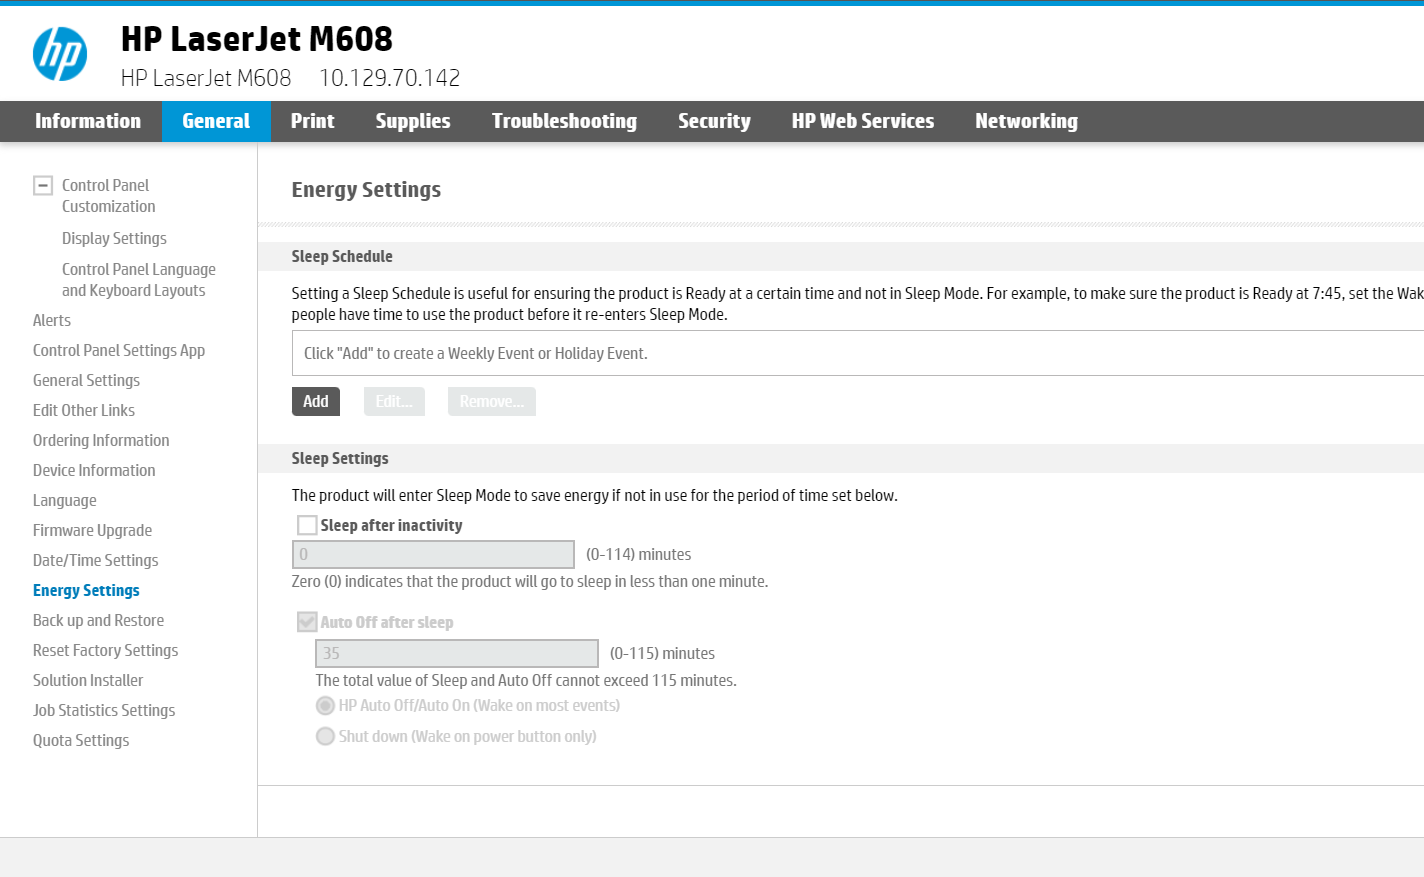
Task: Toggle the Auto Off after sleep checkbox
Action: 307,621
